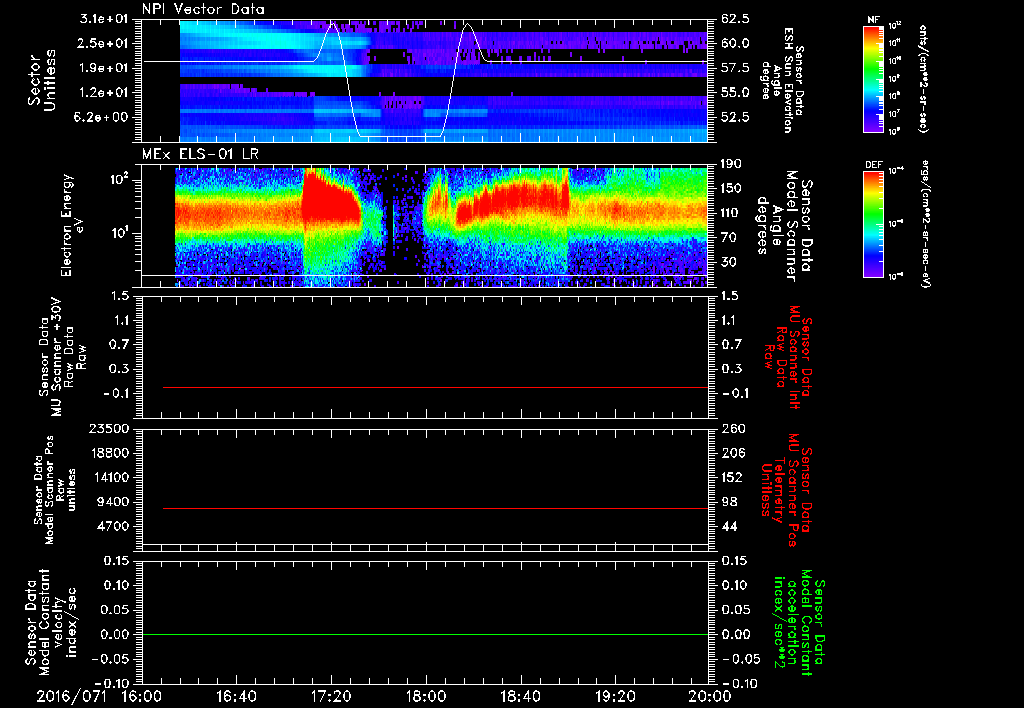Click the 10¹ electron energy tick label

pos(119,233)
